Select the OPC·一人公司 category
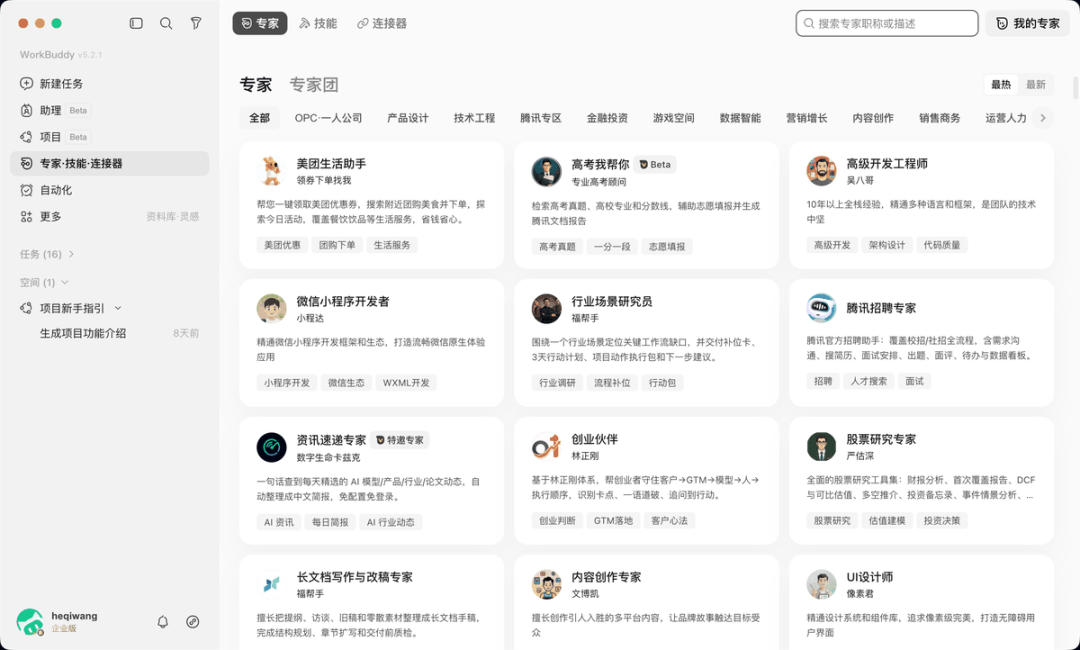1080x650 pixels. point(328,118)
